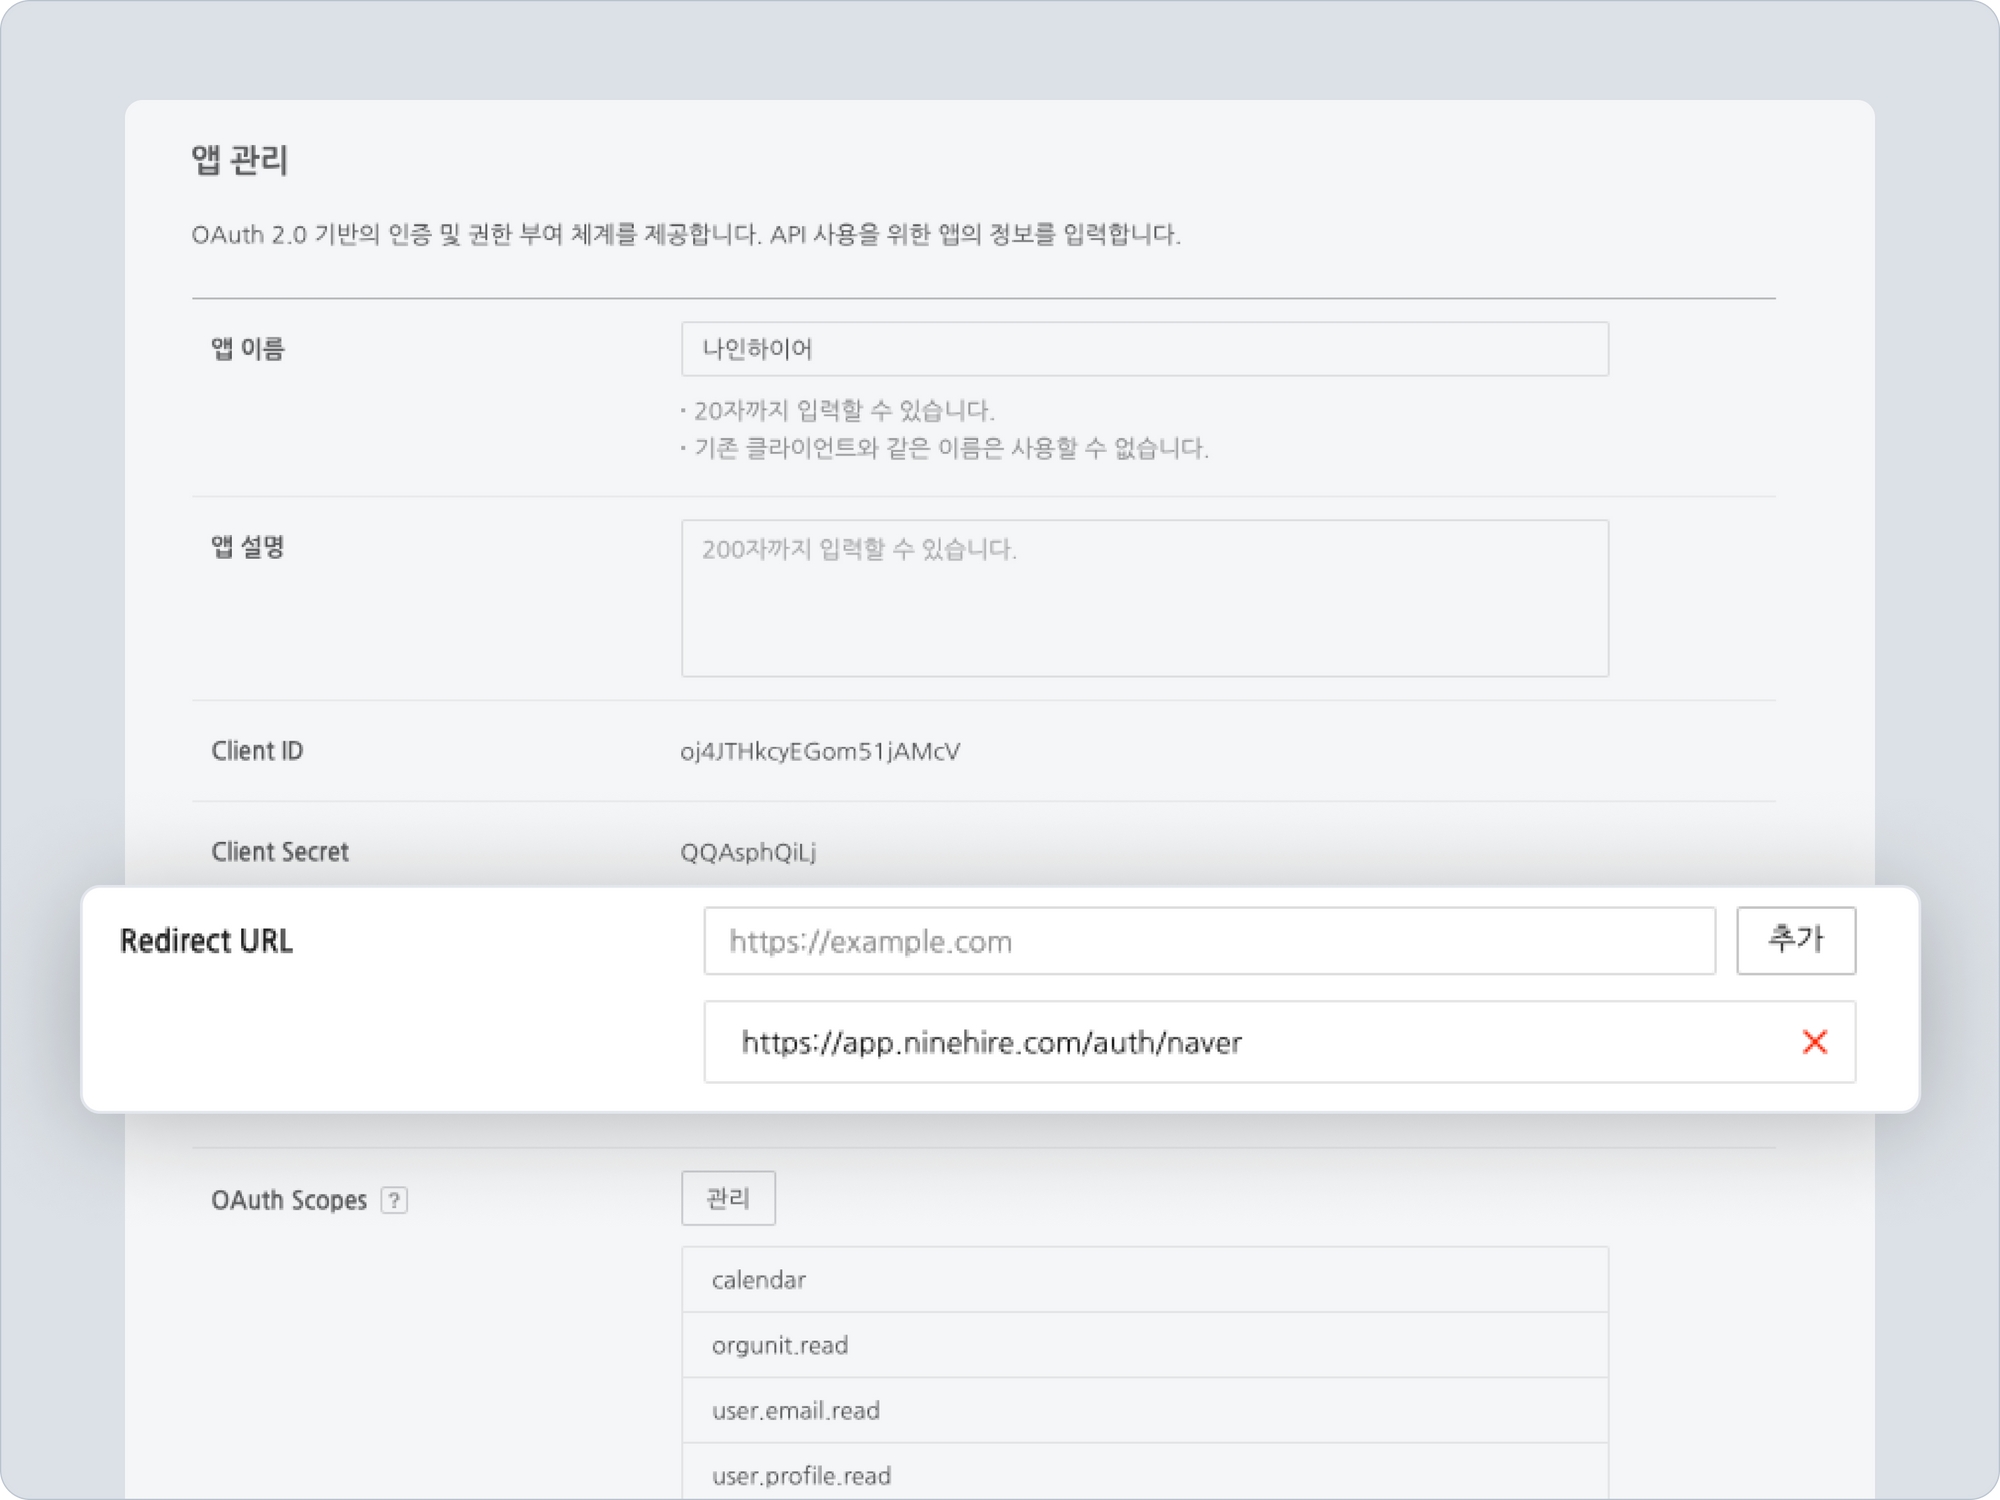The height and width of the screenshot is (1500, 2000).
Task: Click the Client ID label
Action: point(257,751)
